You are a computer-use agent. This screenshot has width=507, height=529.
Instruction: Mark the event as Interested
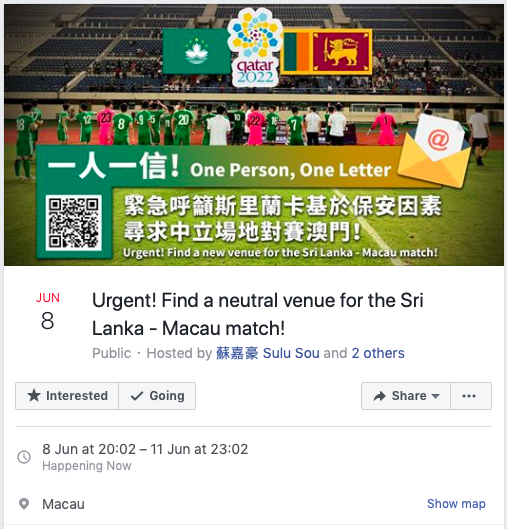tap(67, 396)
